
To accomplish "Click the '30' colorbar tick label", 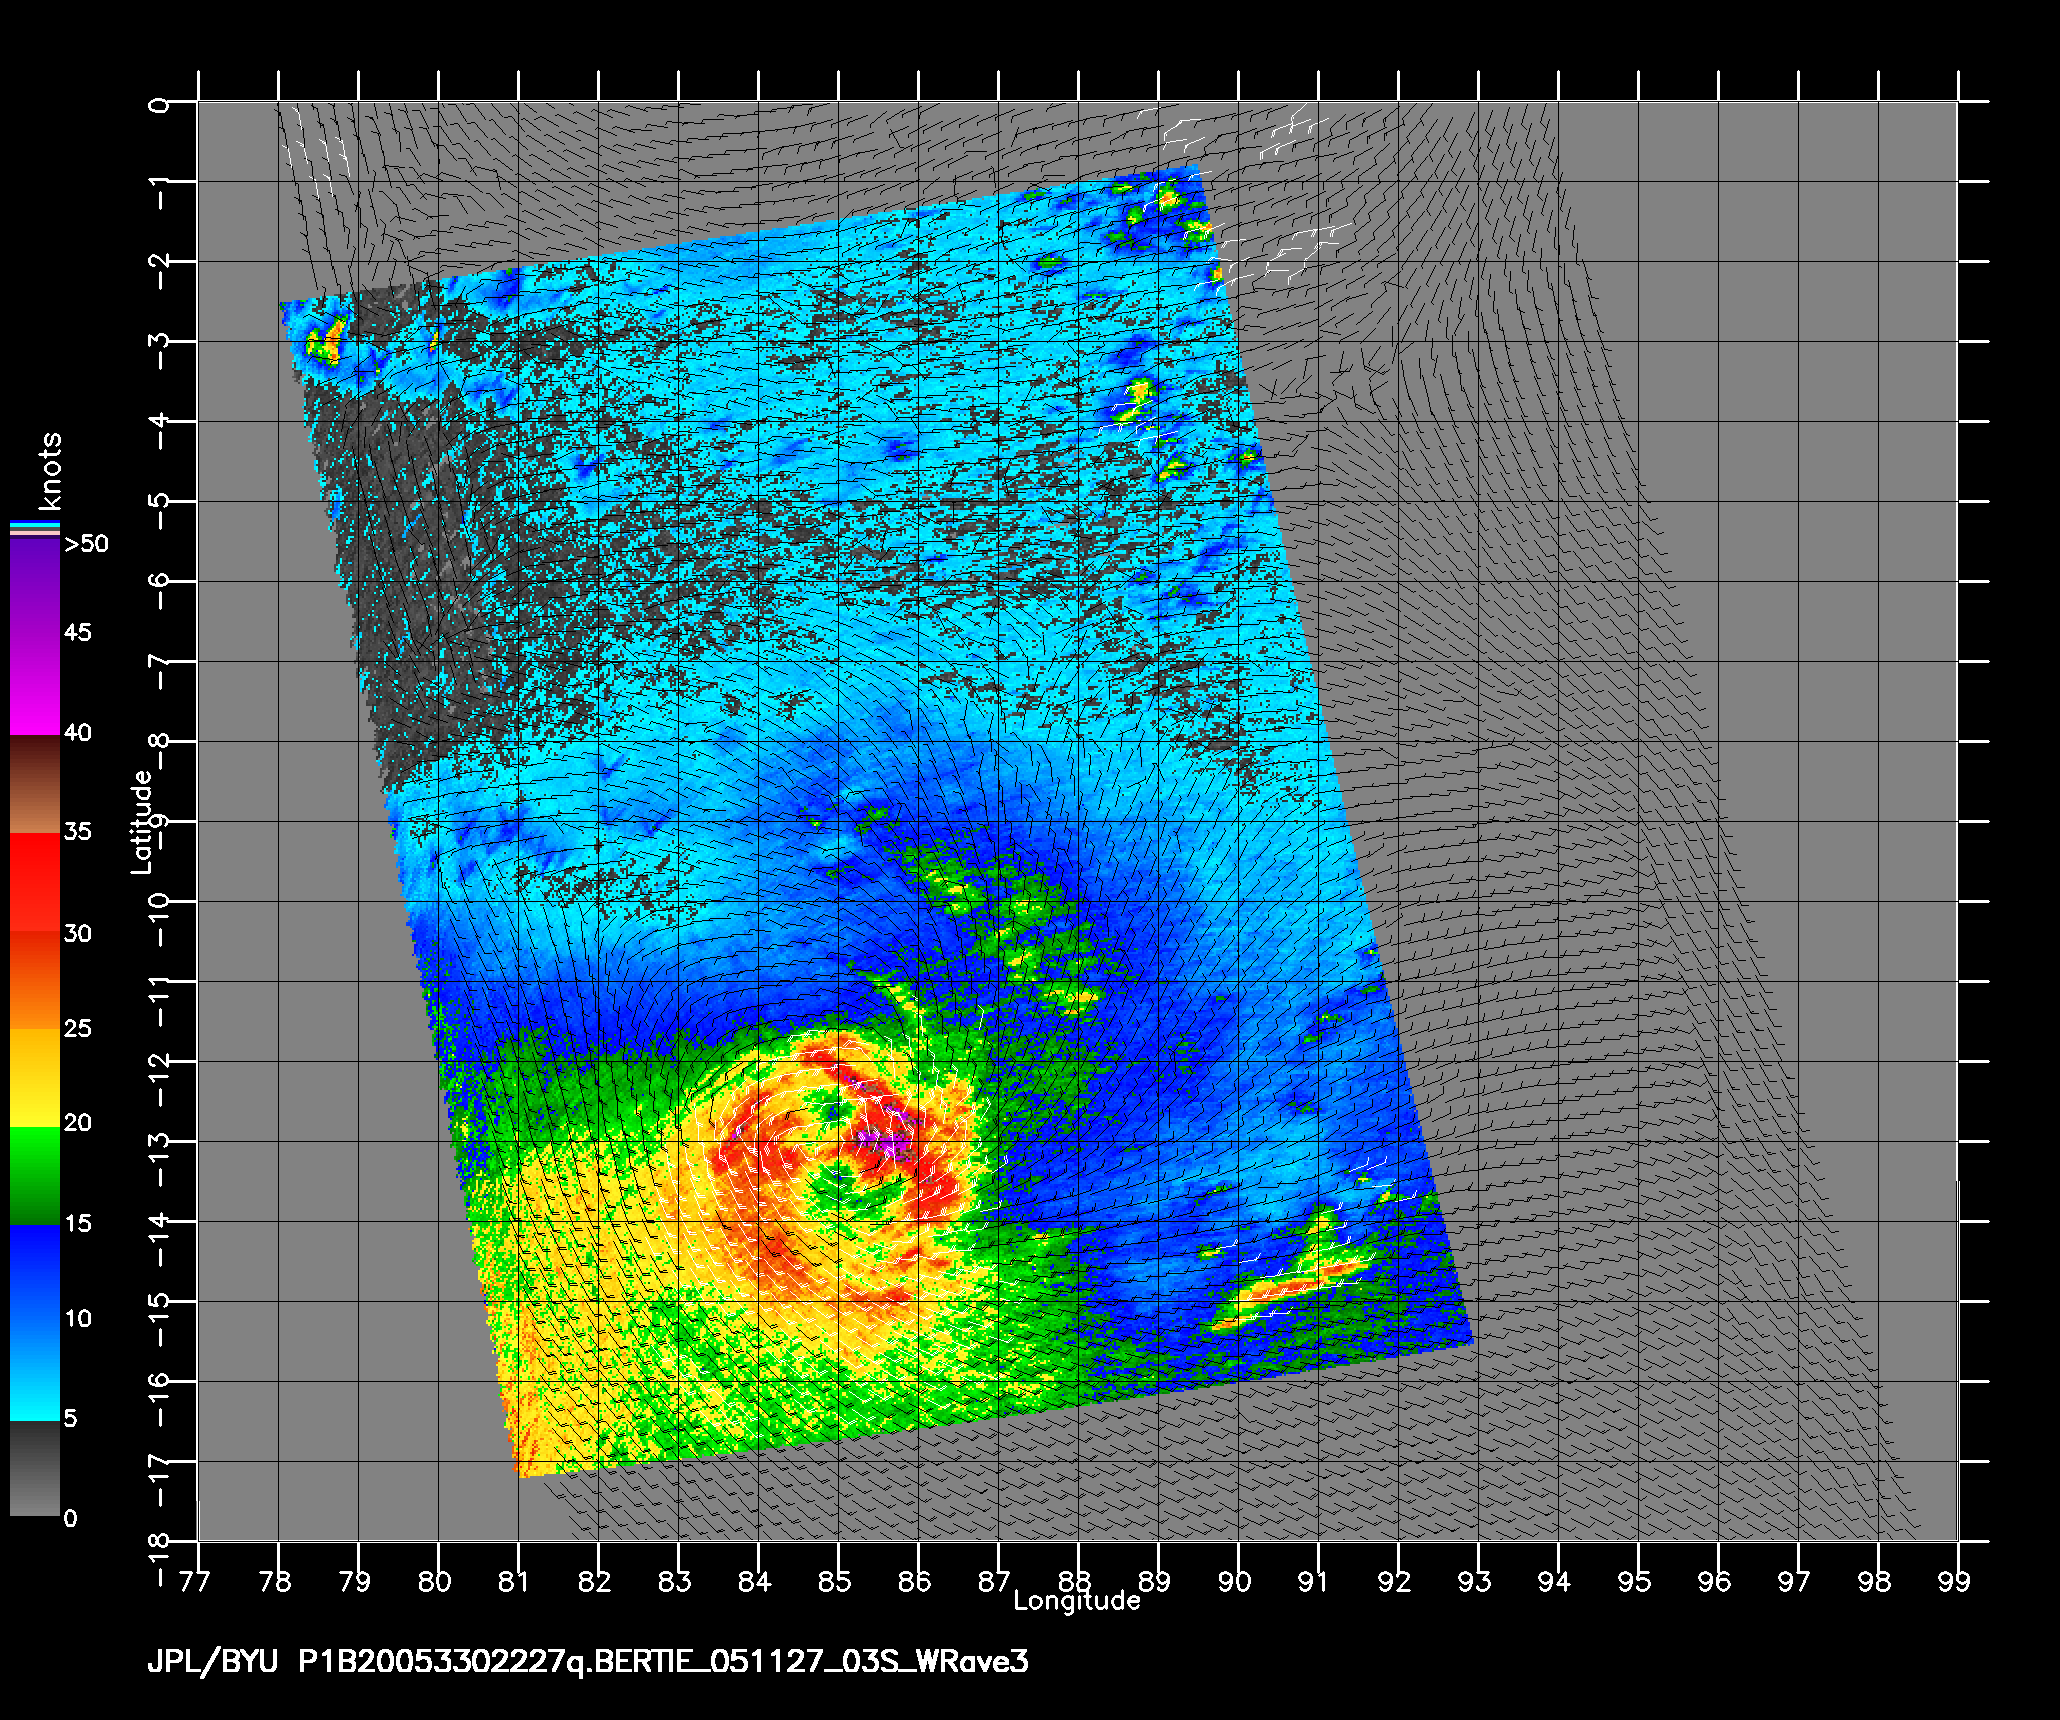I will (77, 934).
